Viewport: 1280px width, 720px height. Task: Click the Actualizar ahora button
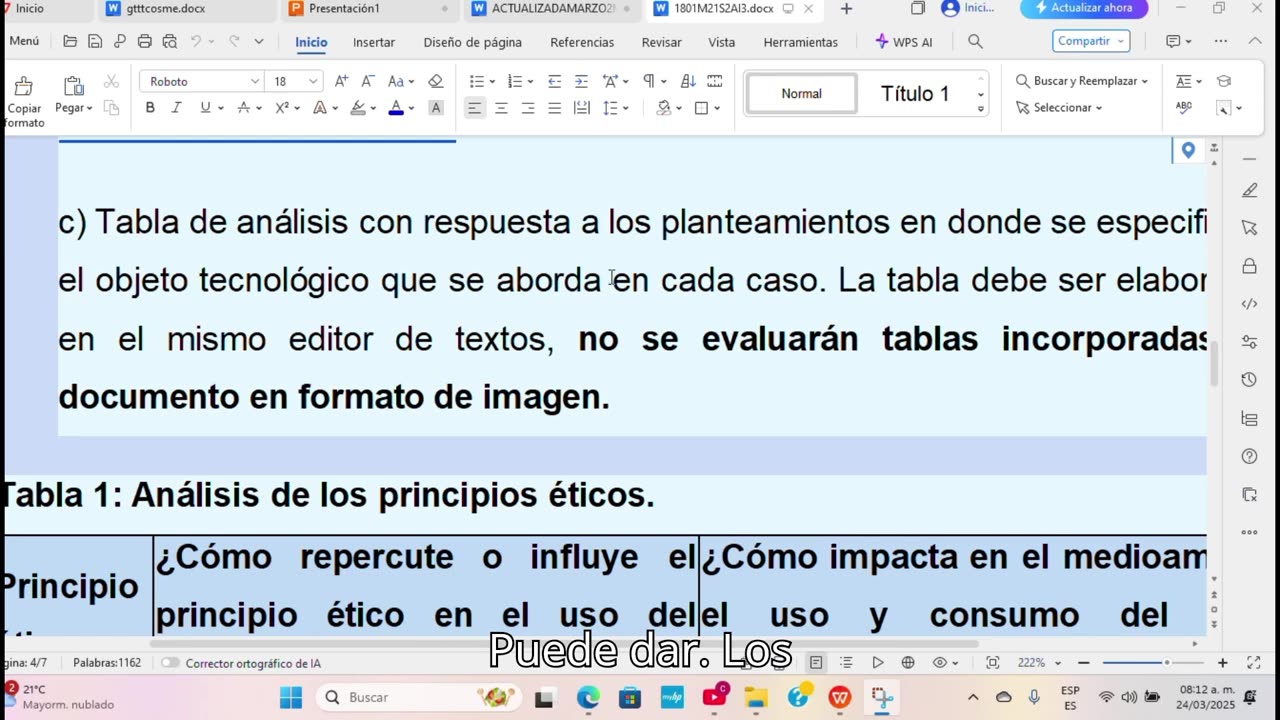1084,8
